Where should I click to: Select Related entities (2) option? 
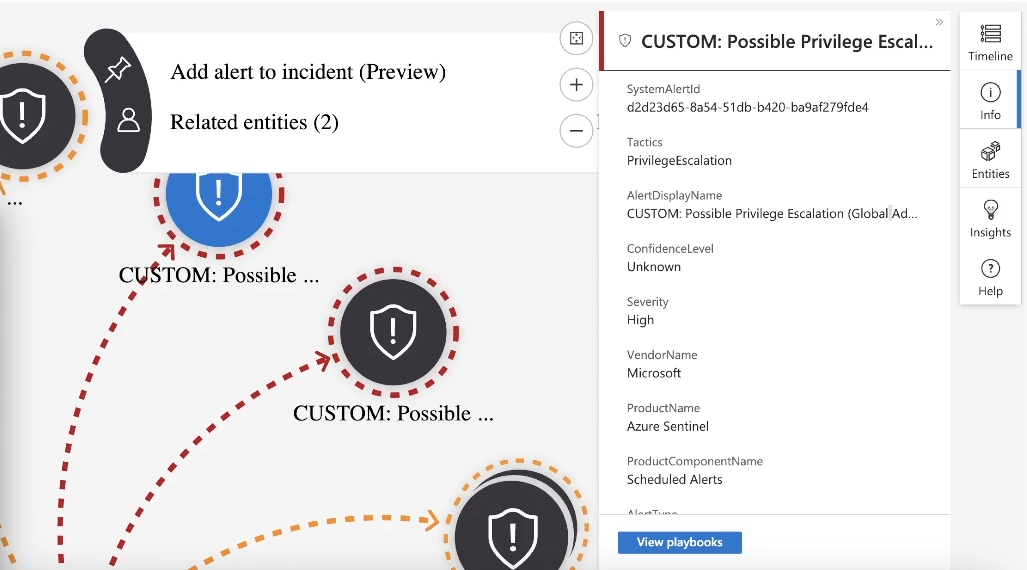point(254,122)
